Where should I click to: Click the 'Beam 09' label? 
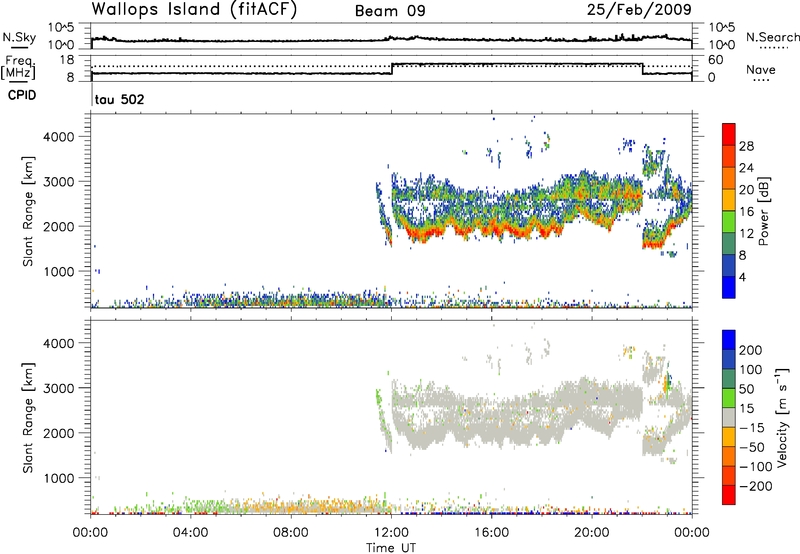point(390,11)
